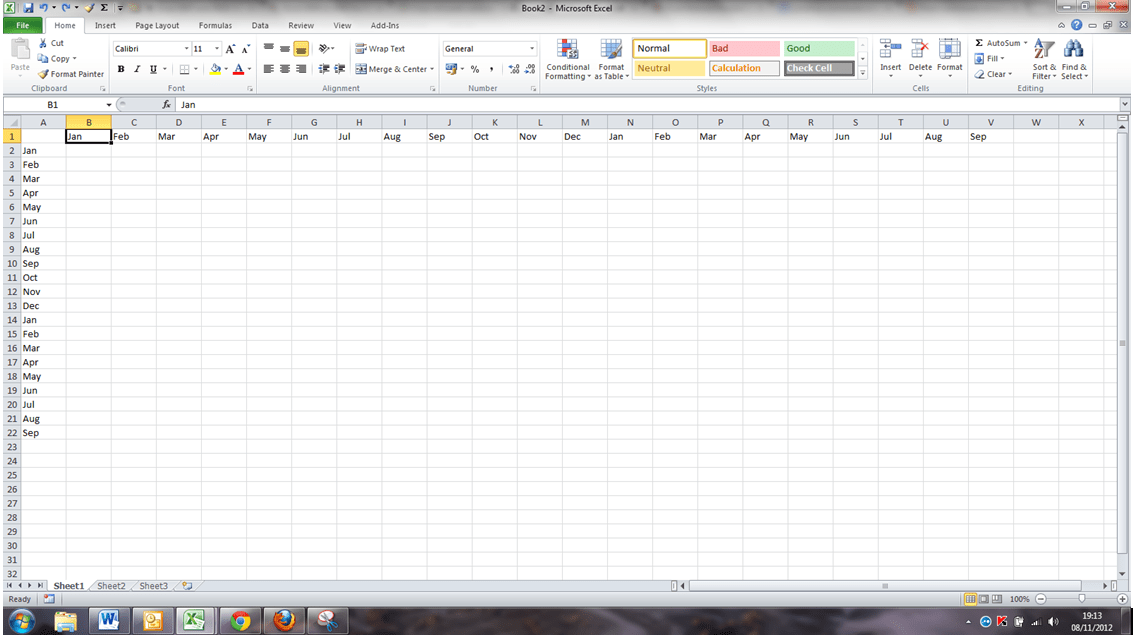
Task: Open the Number Format dropdown showing General
Action: [489, 48]
